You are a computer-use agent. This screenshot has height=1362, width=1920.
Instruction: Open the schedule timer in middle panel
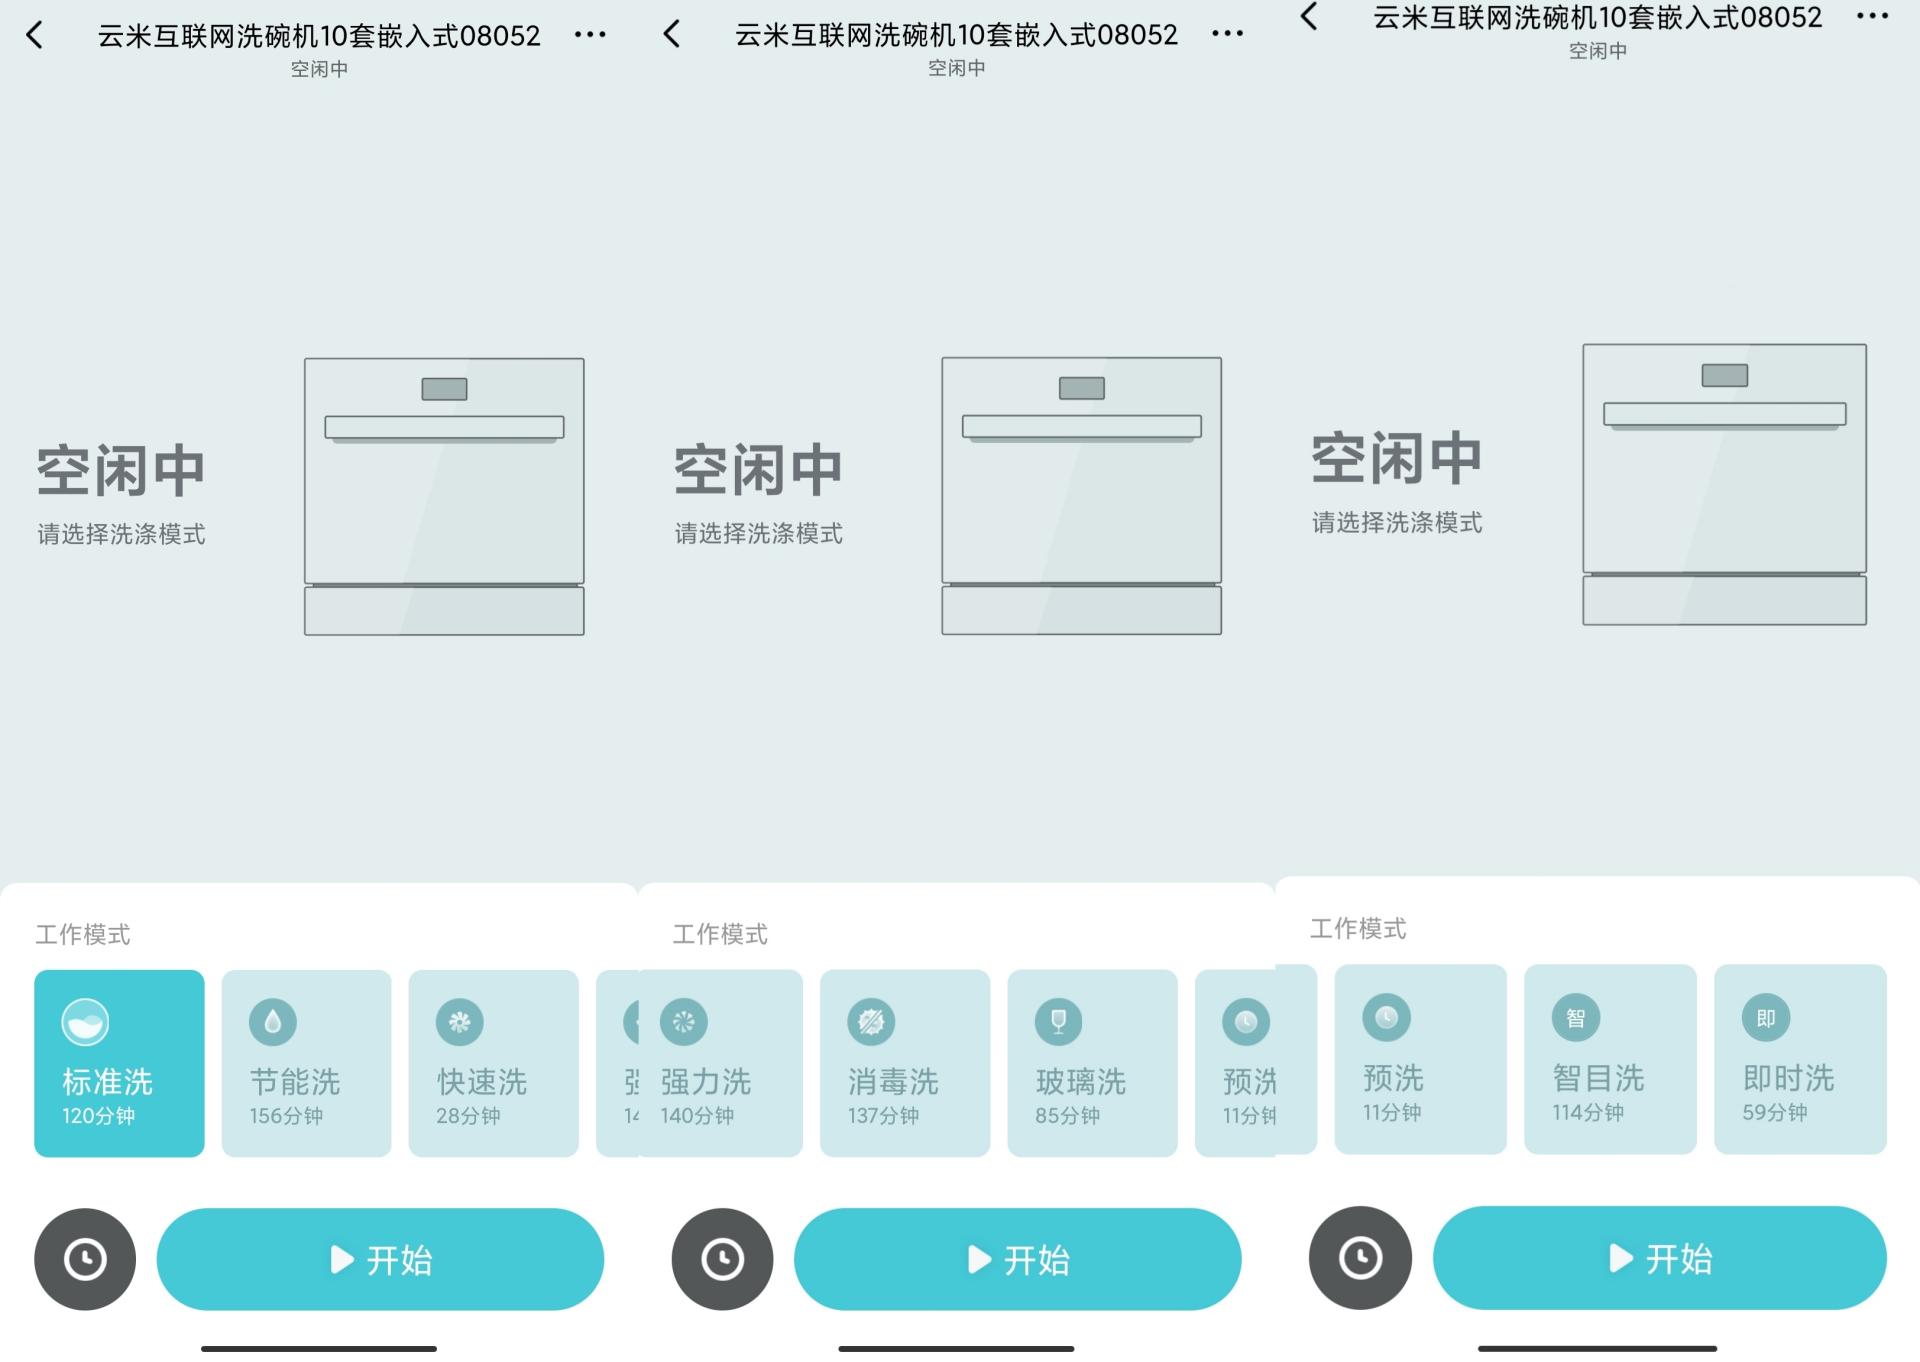pyautogui.click(x=722, y=1259)
